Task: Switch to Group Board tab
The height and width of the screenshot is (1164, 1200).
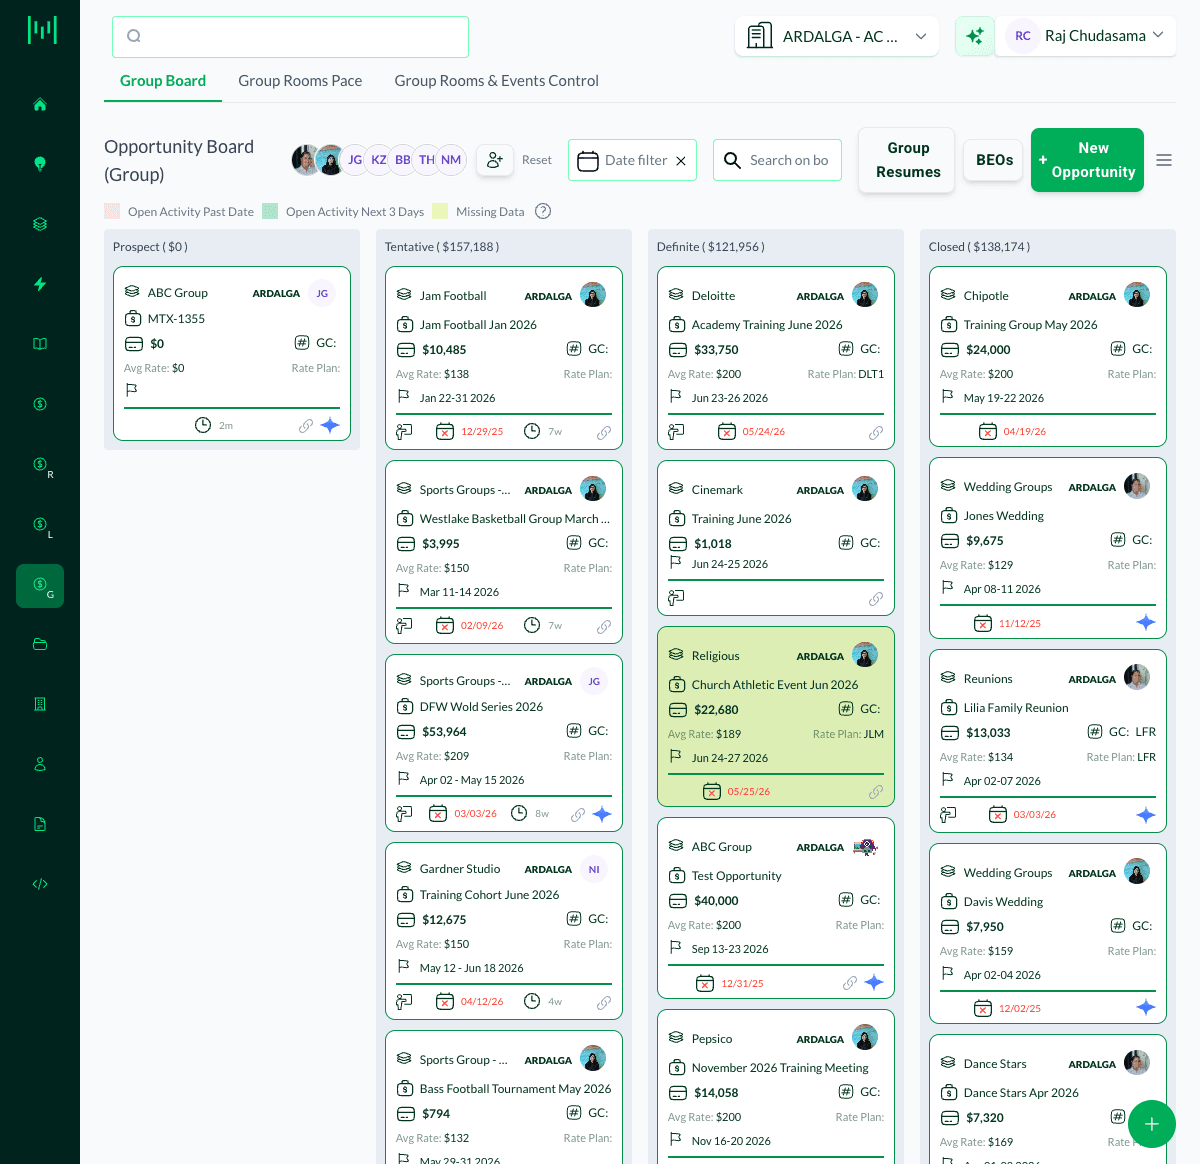Action: [163, 81]
